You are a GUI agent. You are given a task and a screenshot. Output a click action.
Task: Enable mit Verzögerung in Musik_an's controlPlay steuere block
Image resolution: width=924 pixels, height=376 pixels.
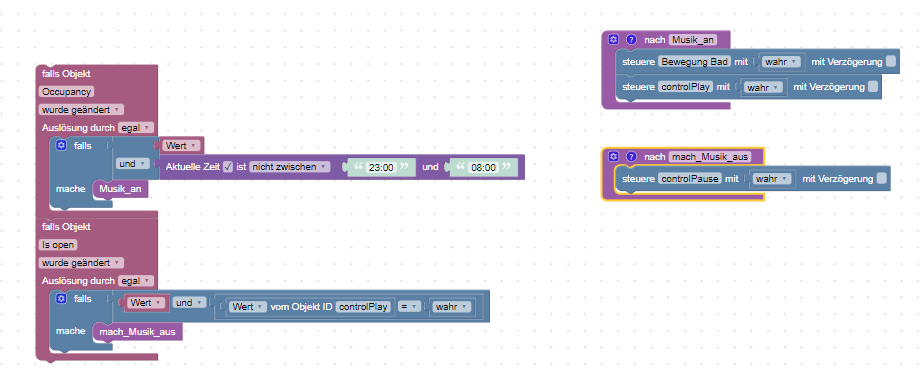coord(873,87)
